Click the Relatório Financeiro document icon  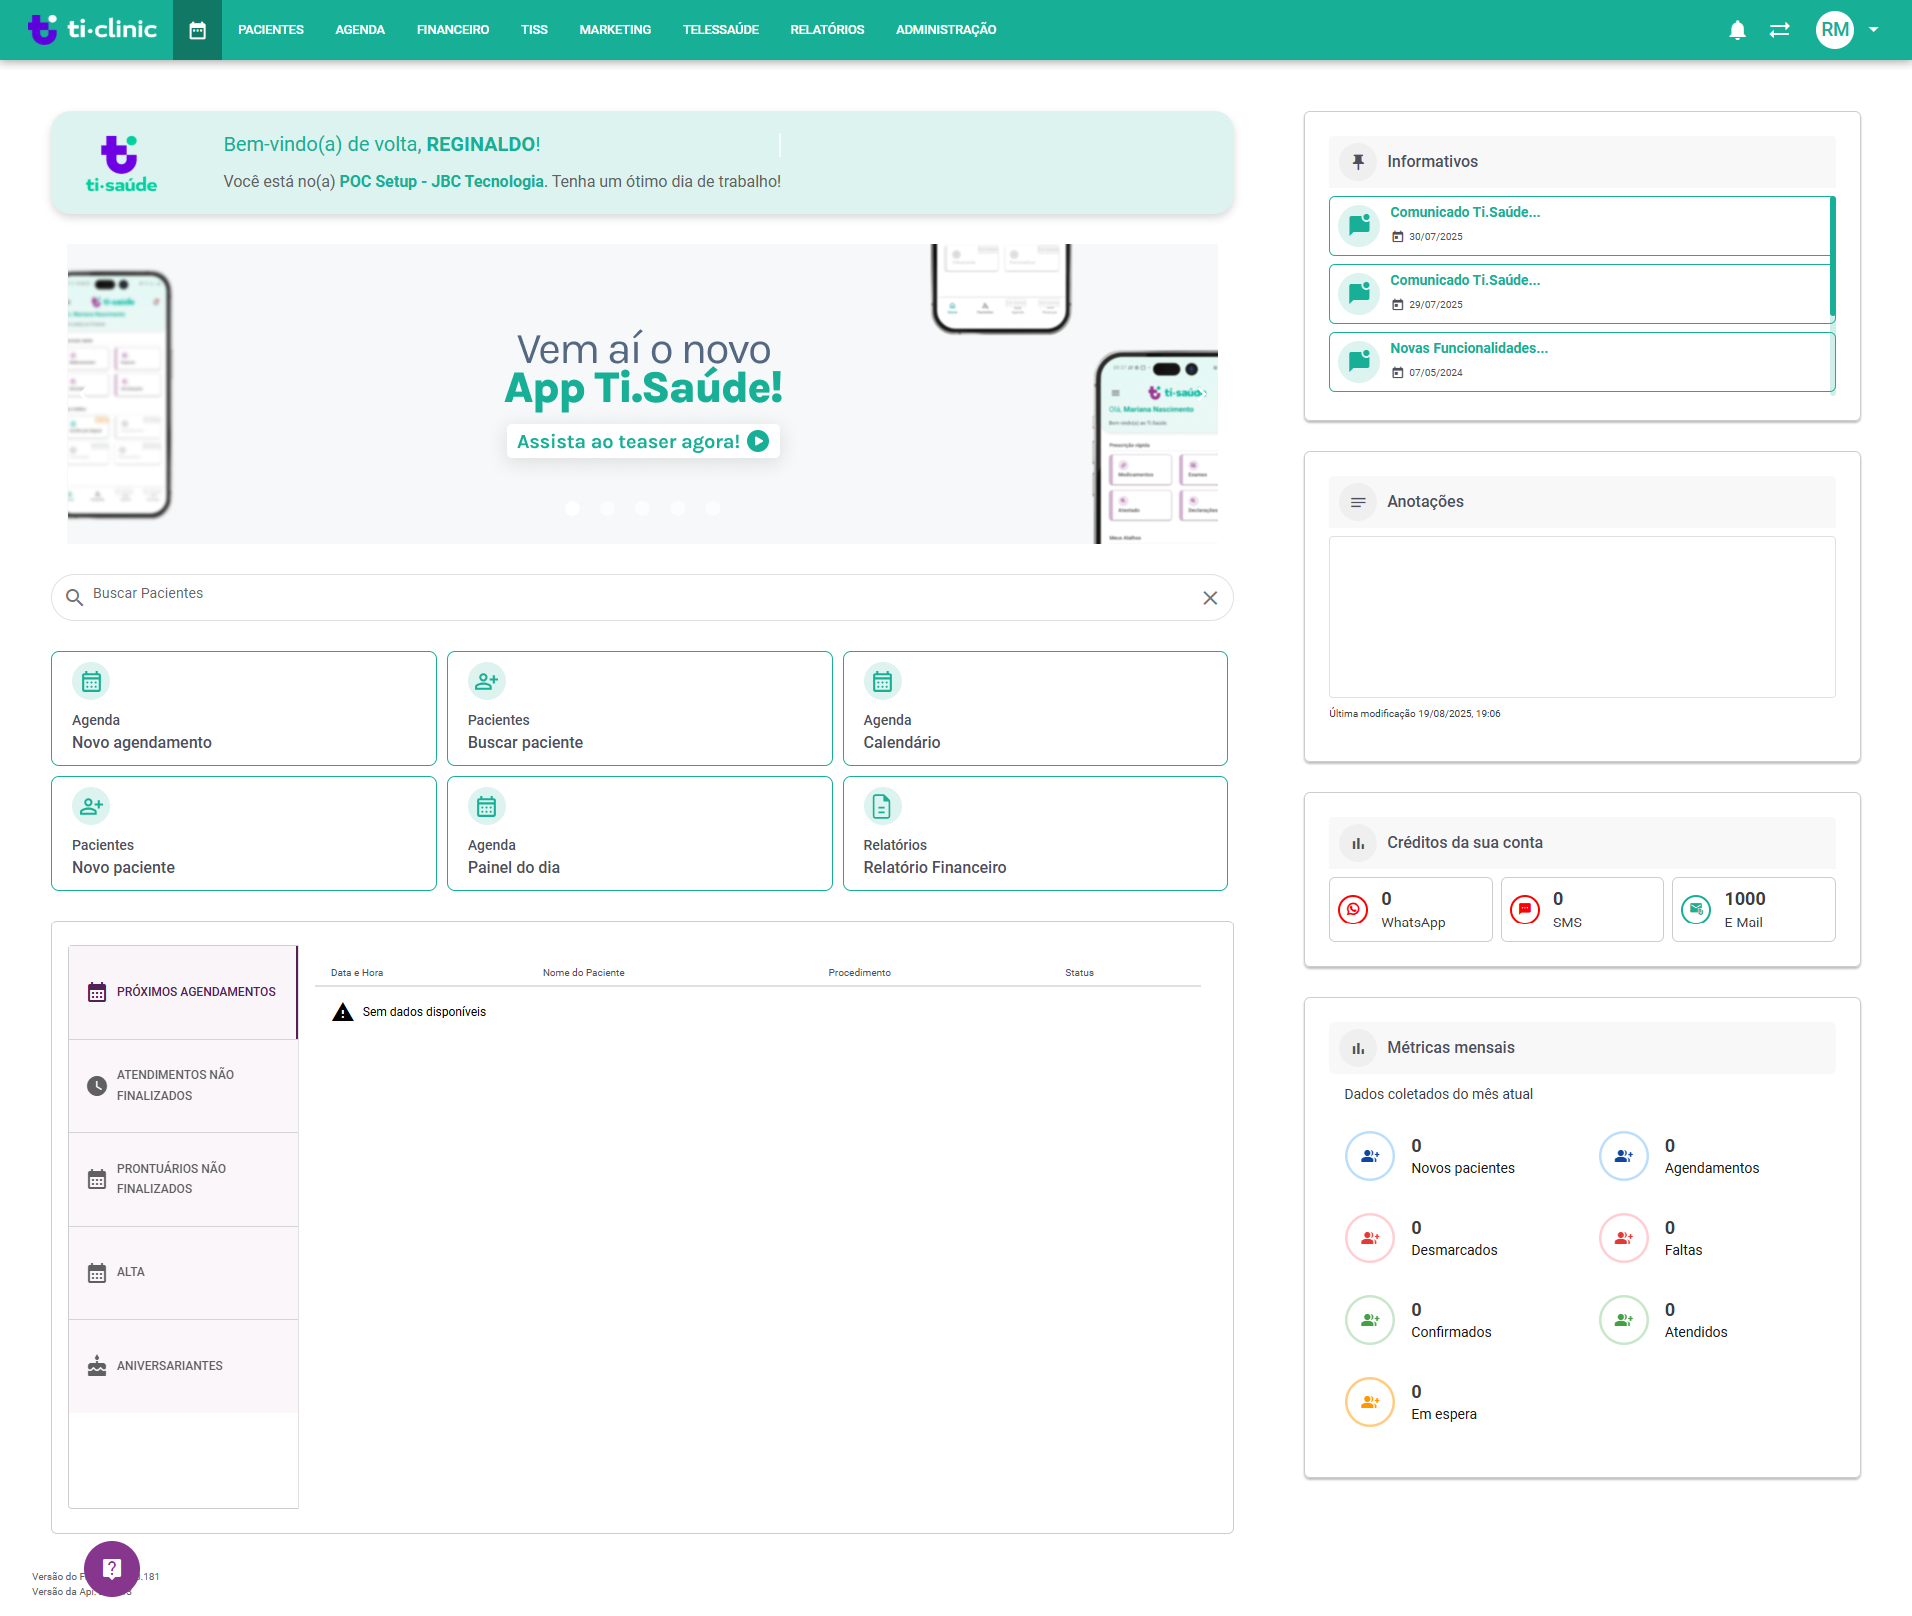click(882, 806)
